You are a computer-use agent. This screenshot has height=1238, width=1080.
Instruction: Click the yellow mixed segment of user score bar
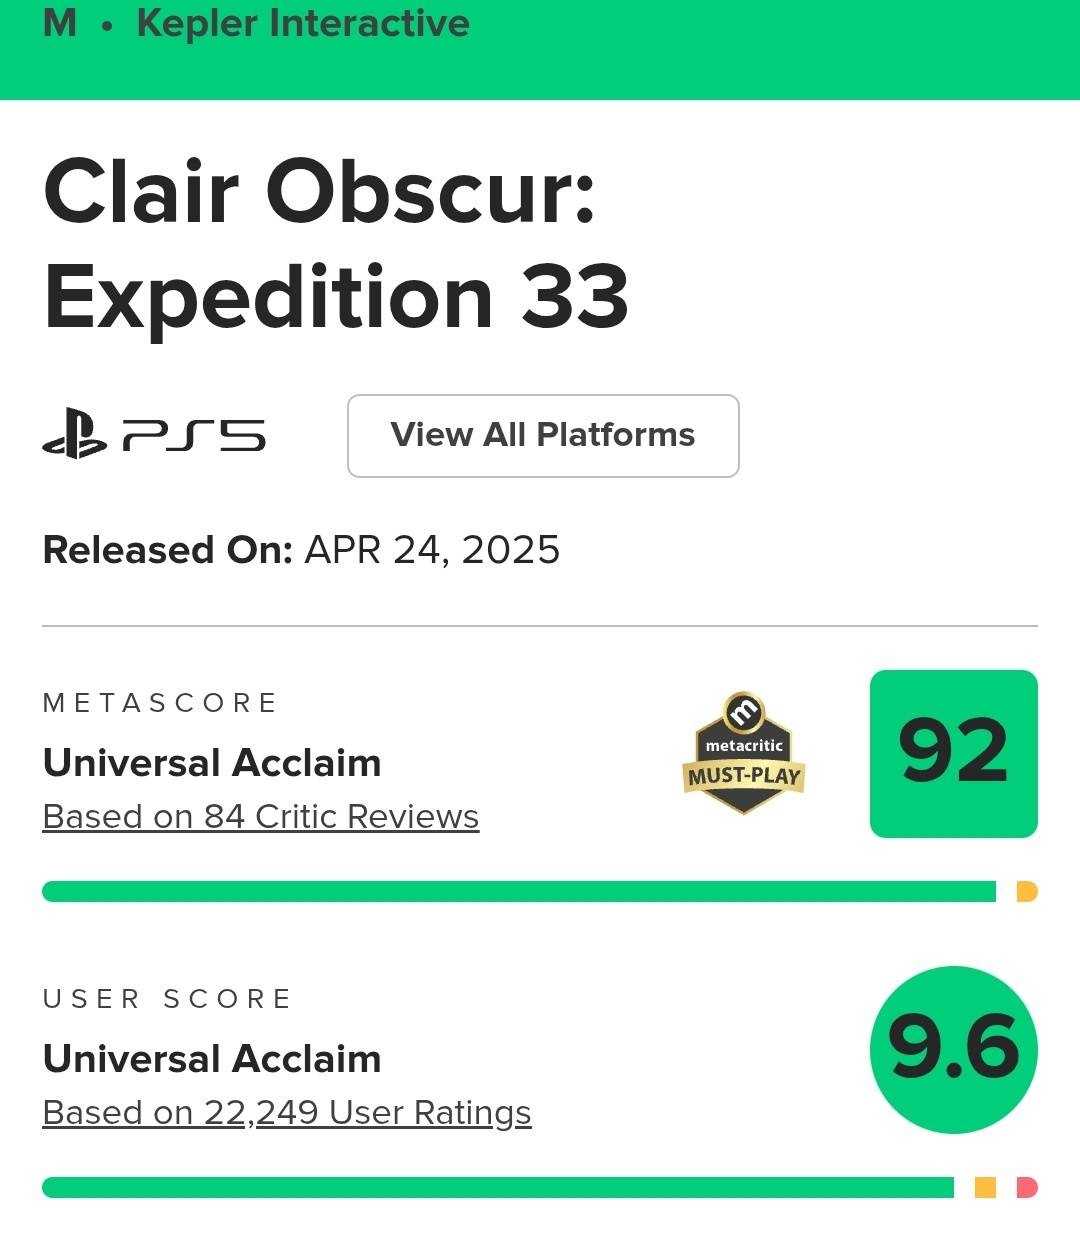[985, 1187]
